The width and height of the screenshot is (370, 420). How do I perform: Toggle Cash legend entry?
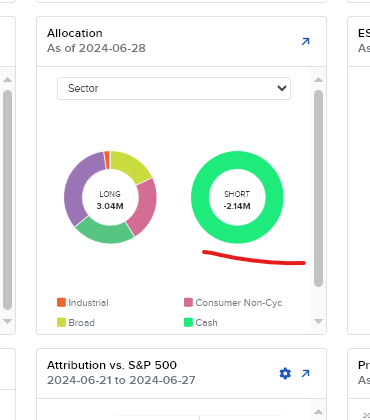click(201, 322)
